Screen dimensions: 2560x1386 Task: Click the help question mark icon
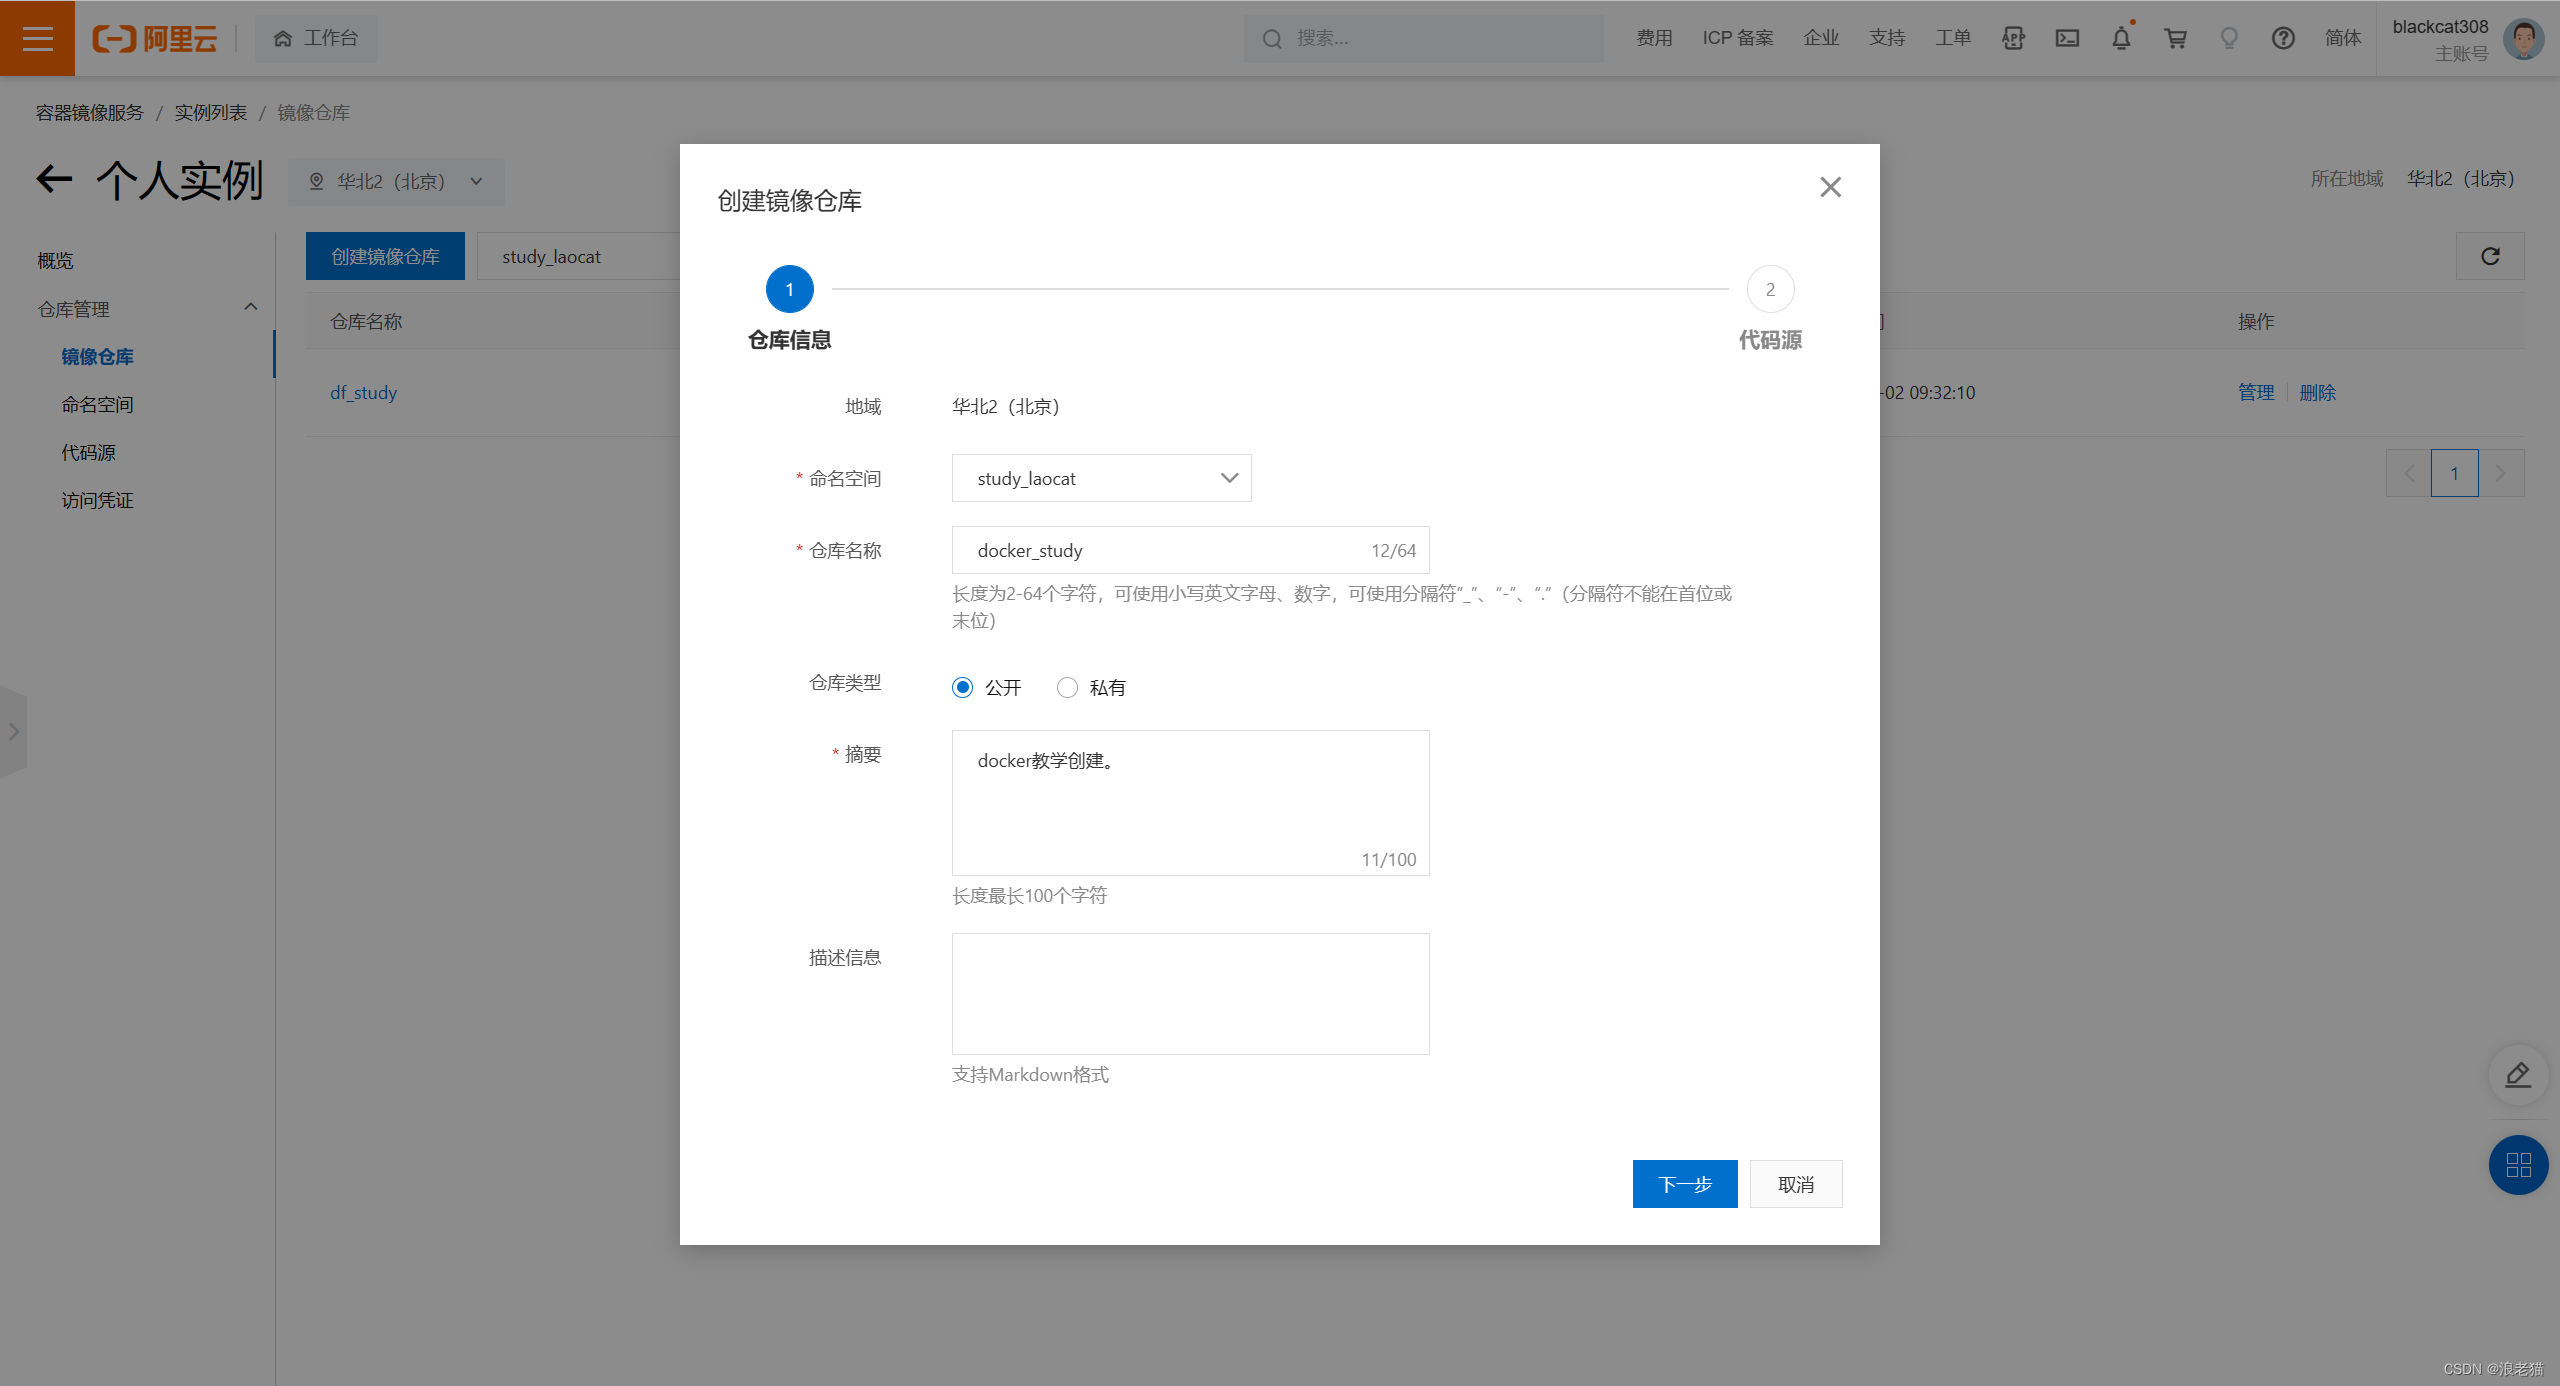tap(2283, 38)
